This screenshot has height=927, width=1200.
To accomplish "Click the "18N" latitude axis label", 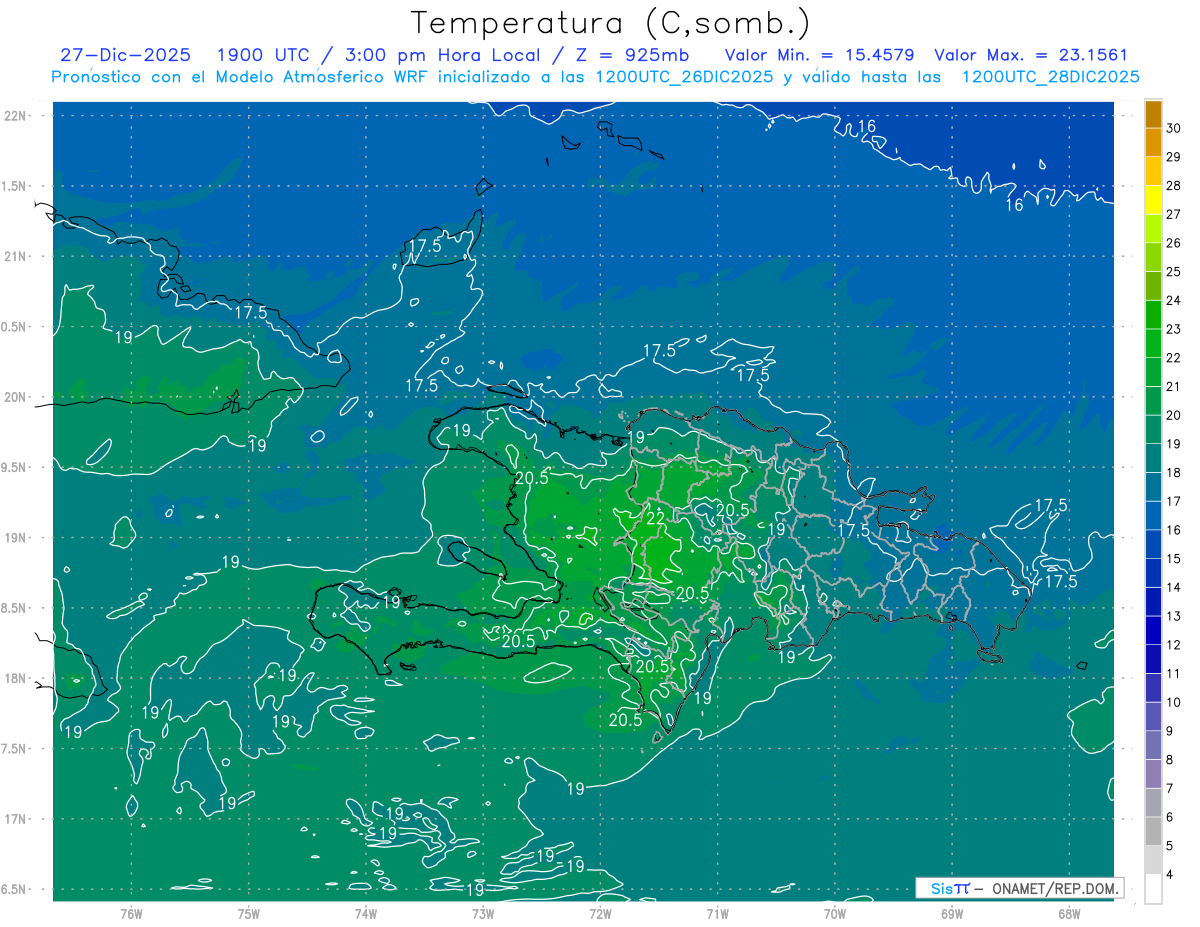I will click(x=16, y=679).
